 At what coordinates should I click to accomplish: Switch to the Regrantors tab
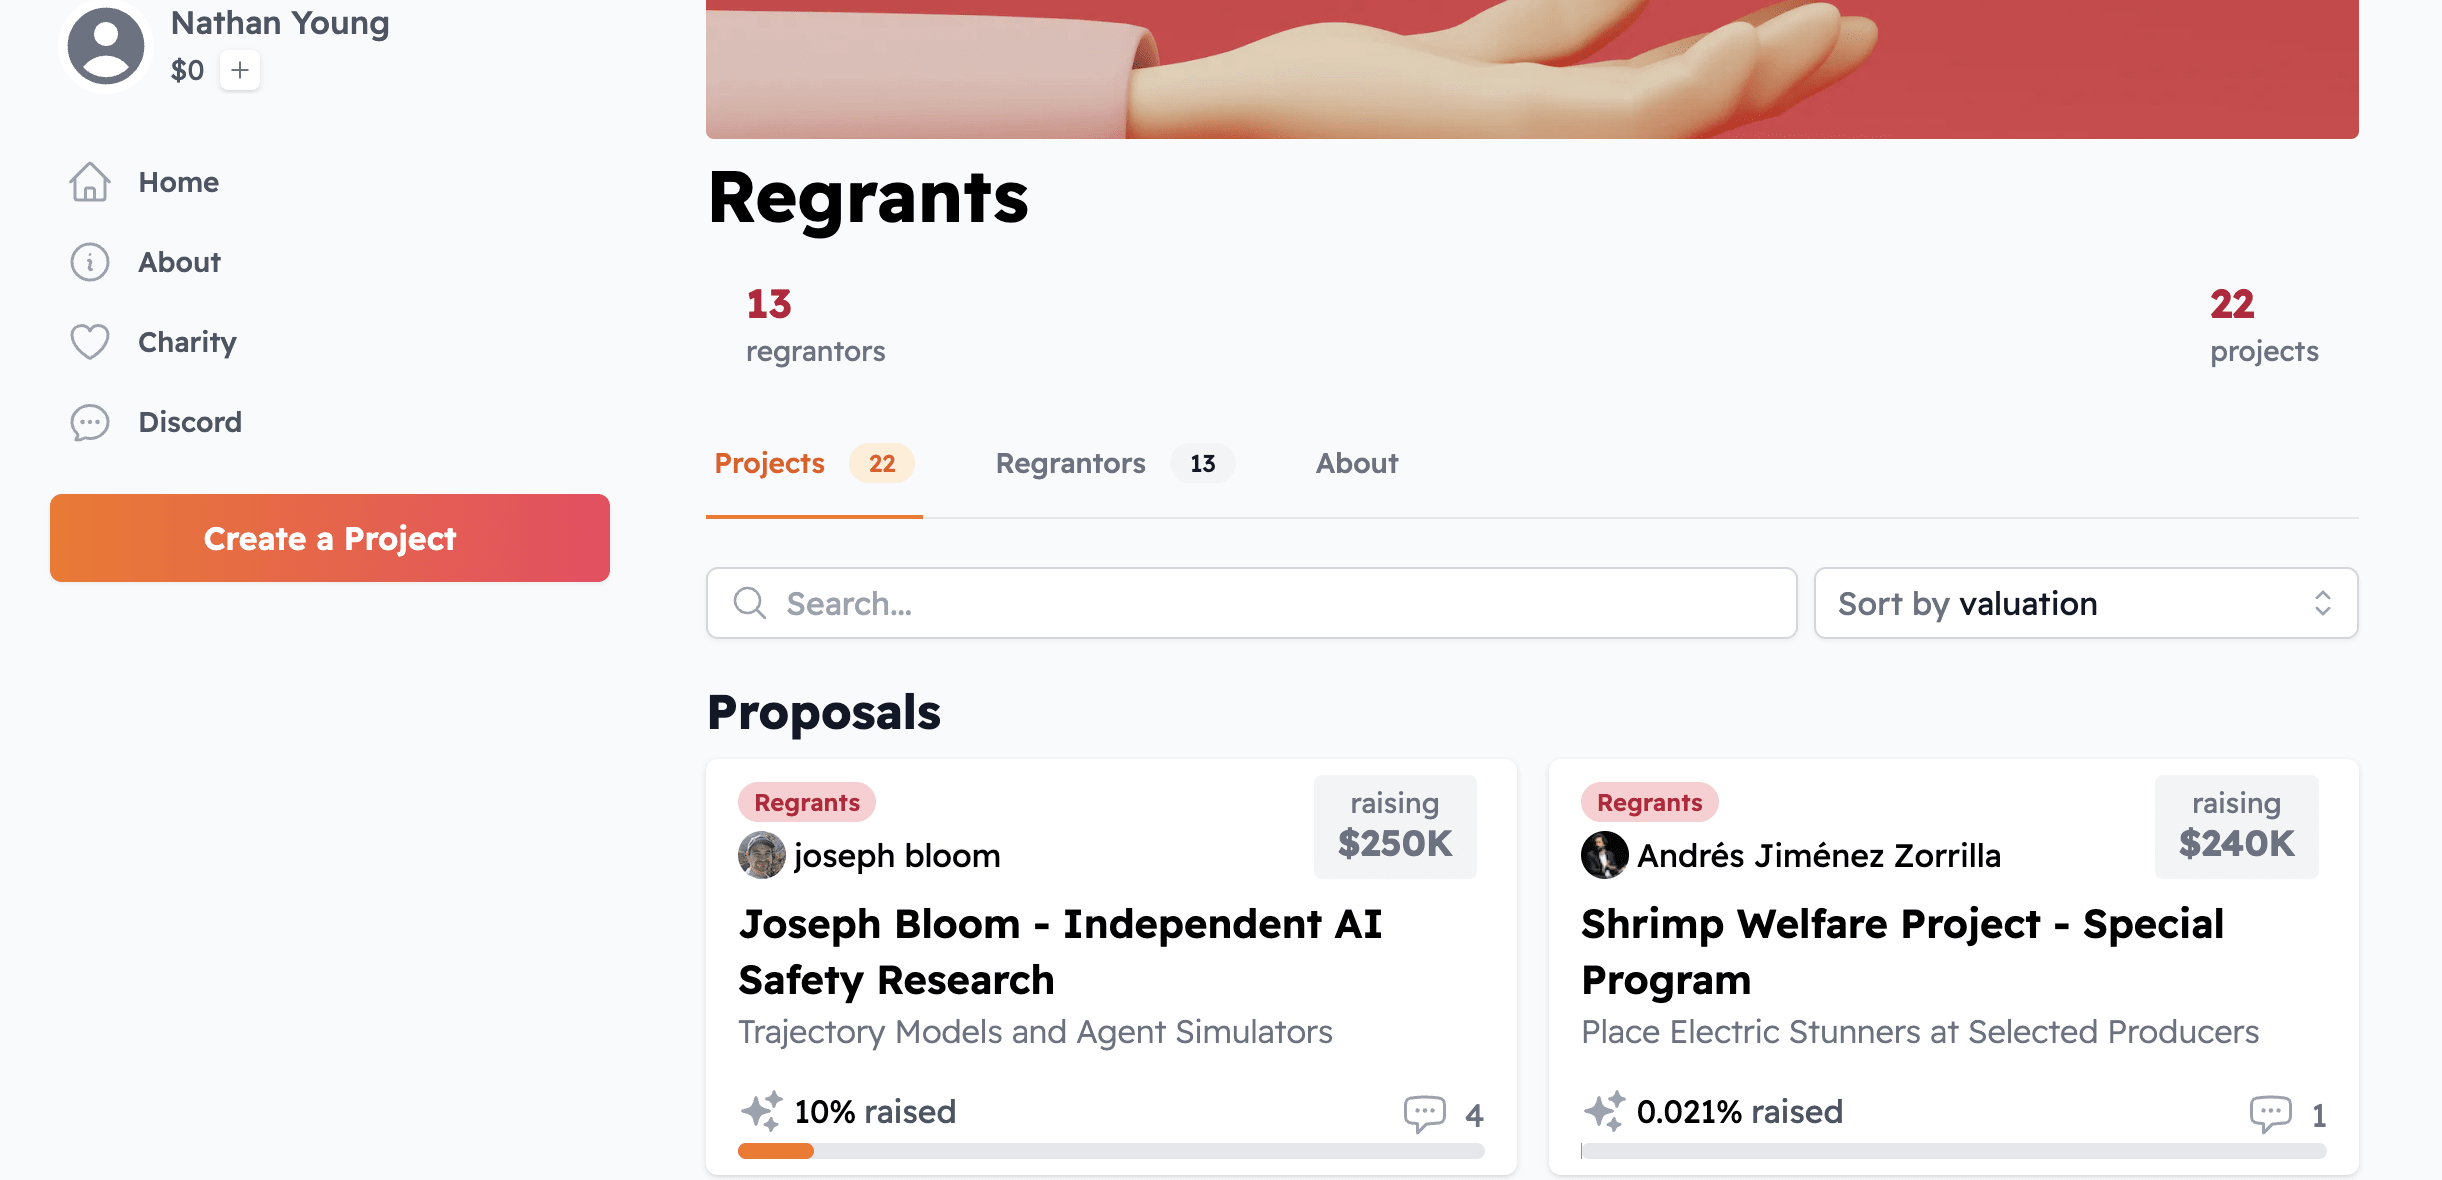coord(1071,463)
